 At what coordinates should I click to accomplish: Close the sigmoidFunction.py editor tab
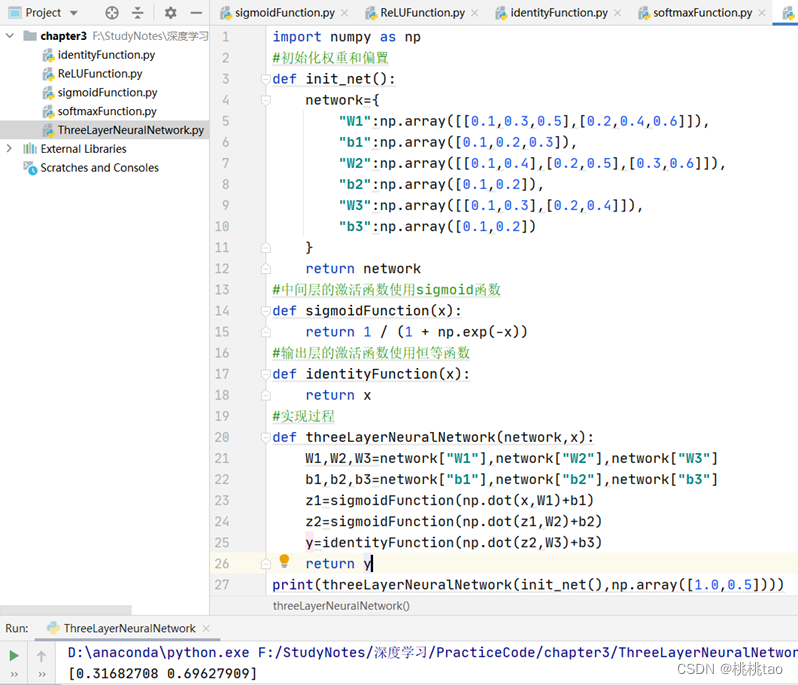coord(345,13)
